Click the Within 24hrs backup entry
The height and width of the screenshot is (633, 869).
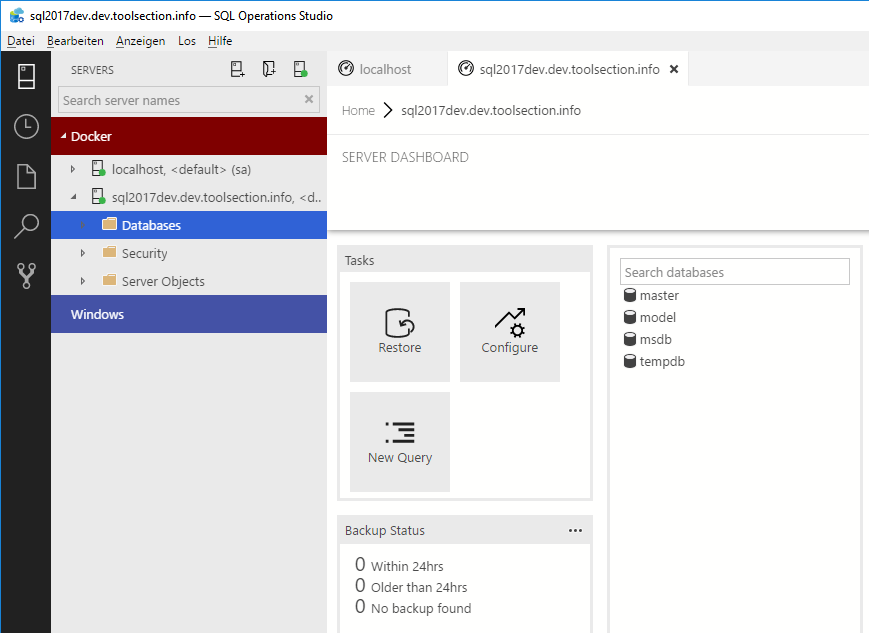tap(400, 565)
